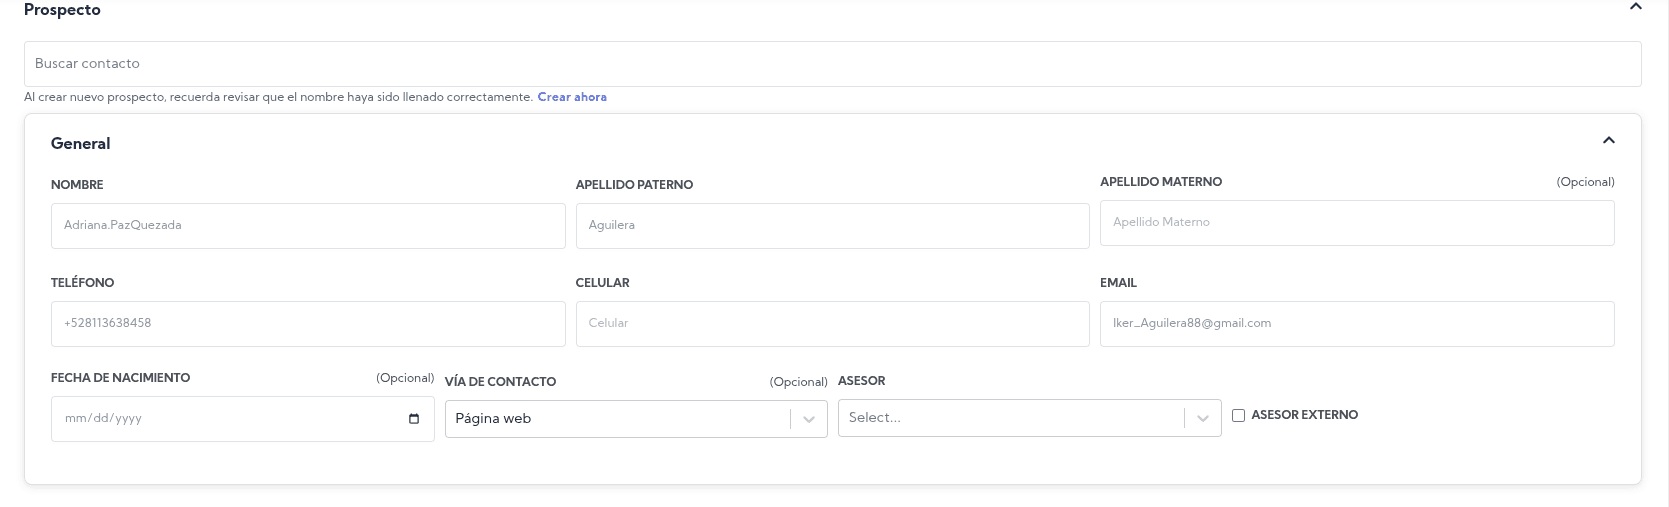Collapse the Prospecto section chevron

[x=1636, y=7]
